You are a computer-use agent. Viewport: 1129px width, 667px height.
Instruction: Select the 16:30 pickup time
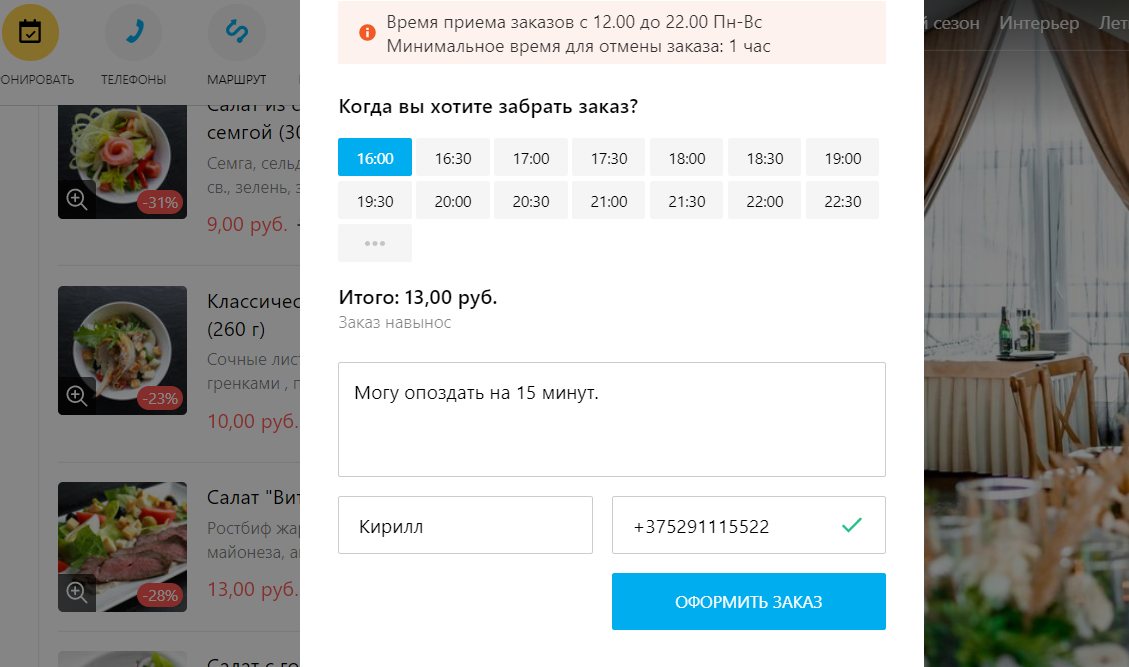coord(453,158)
